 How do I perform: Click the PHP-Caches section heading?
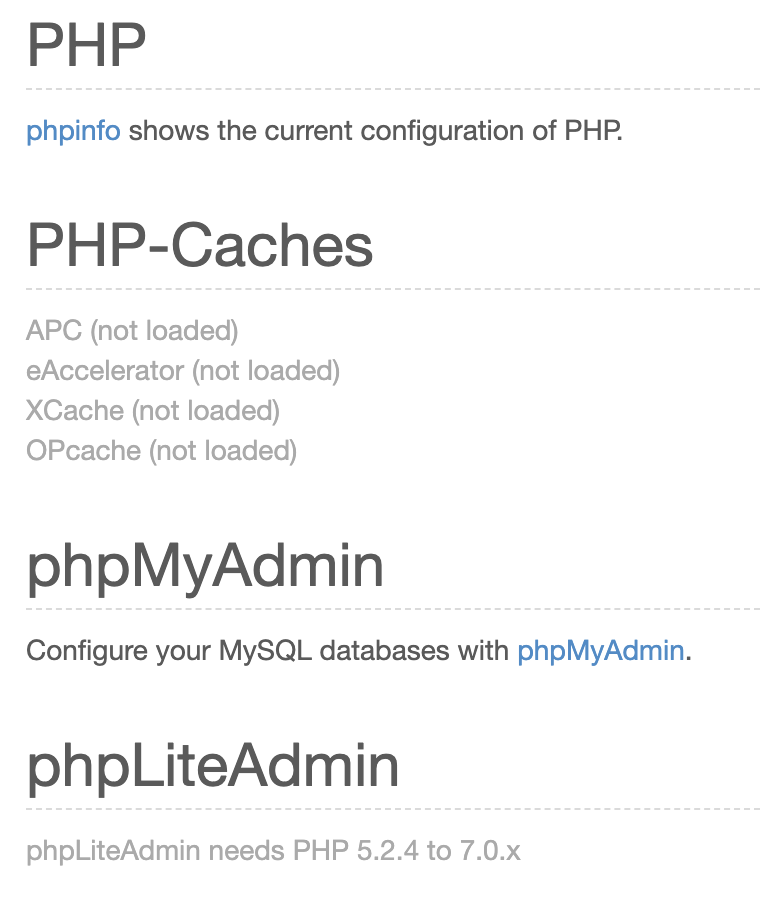199,245
